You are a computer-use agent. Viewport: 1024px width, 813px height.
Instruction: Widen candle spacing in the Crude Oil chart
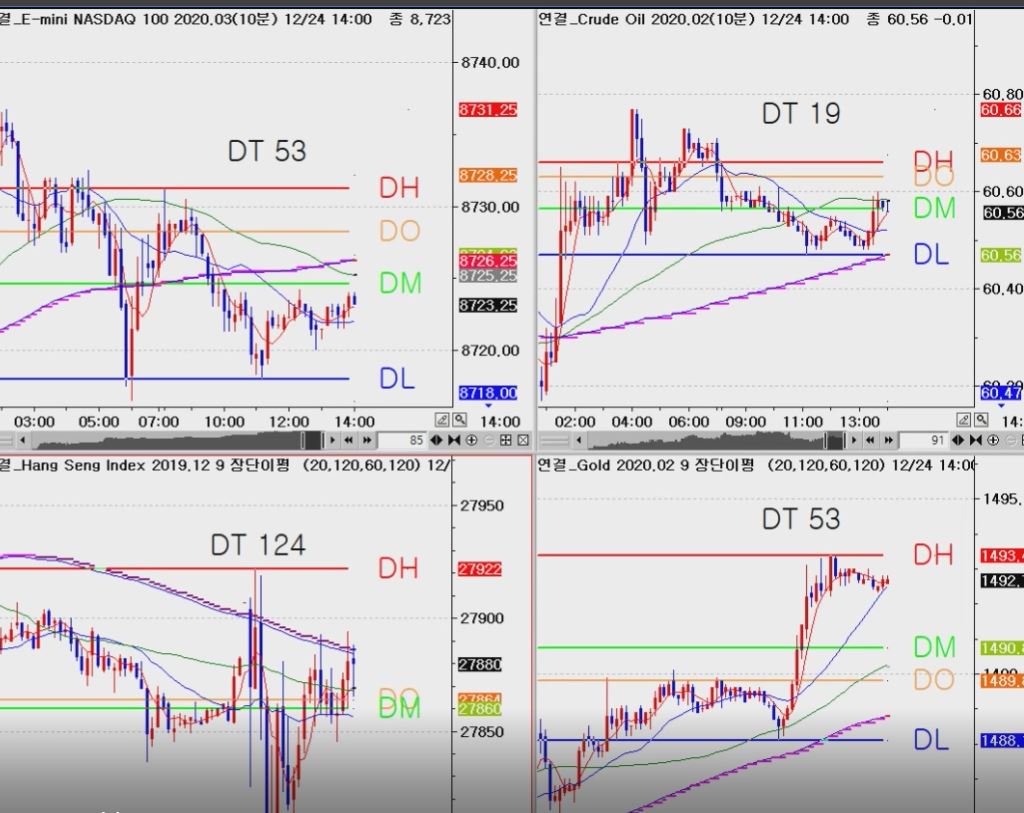960,440
